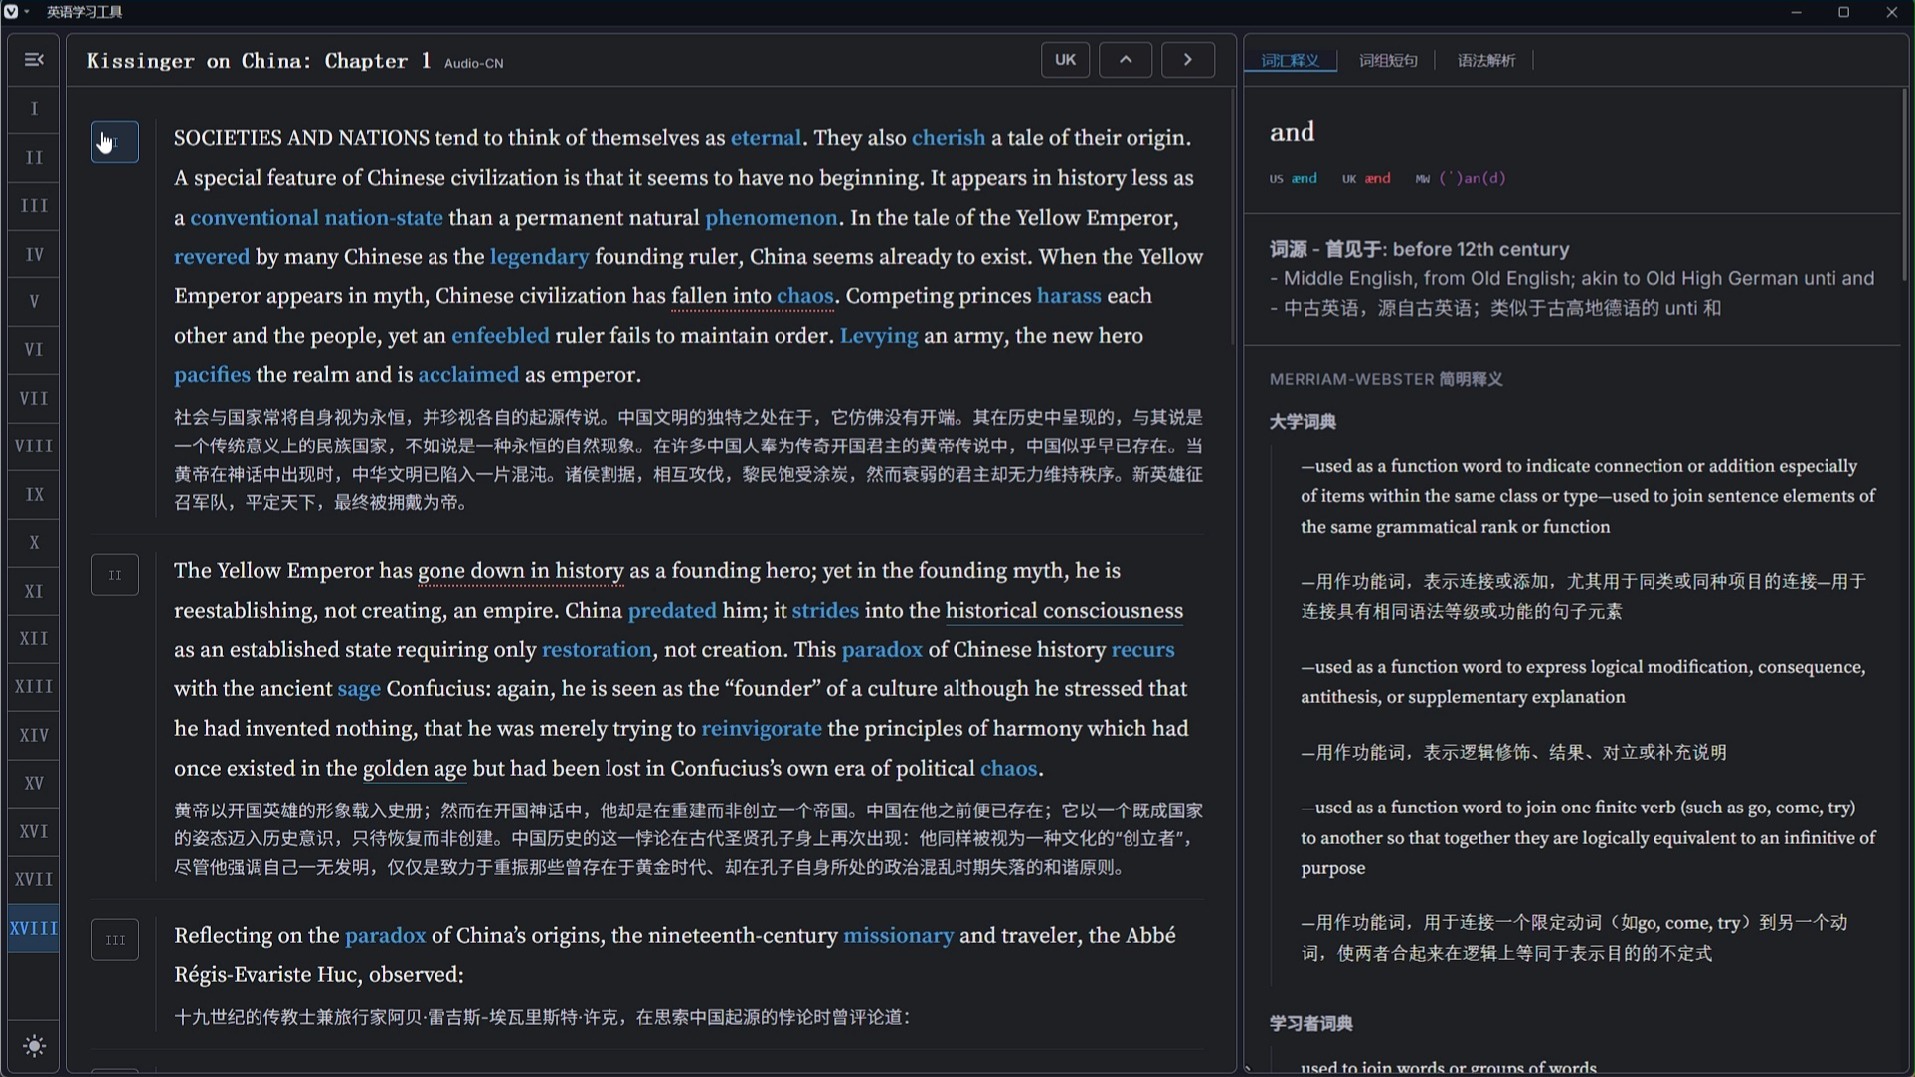Select chapter XIII in sidebar

pyautogui.click(x=34, y=687)
